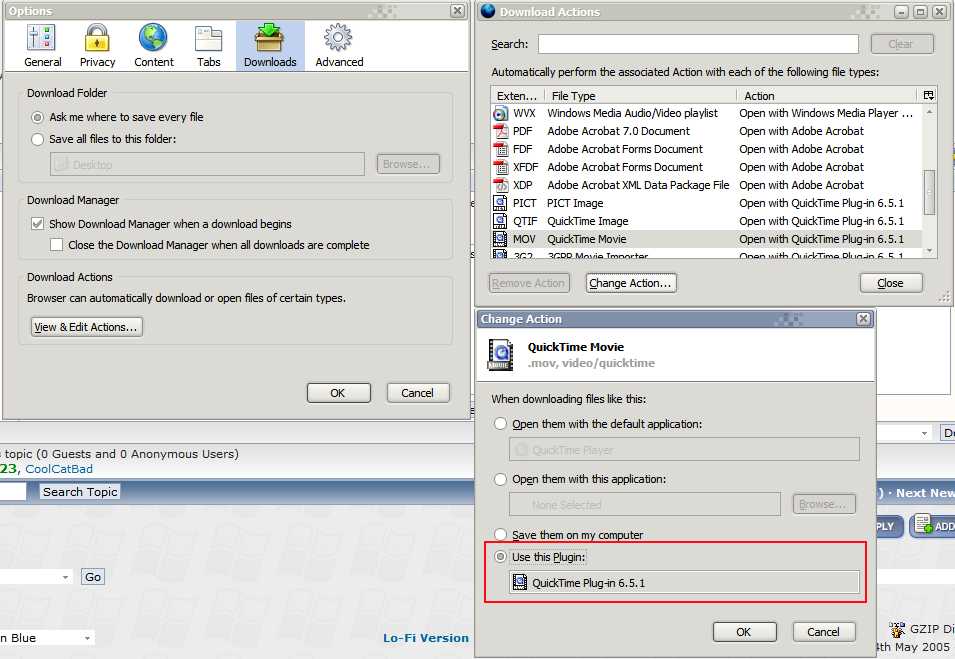Click the MOV QuickTime Movie row icon
Viewport: 955px width, 659px height.
(x=500, y=239)
